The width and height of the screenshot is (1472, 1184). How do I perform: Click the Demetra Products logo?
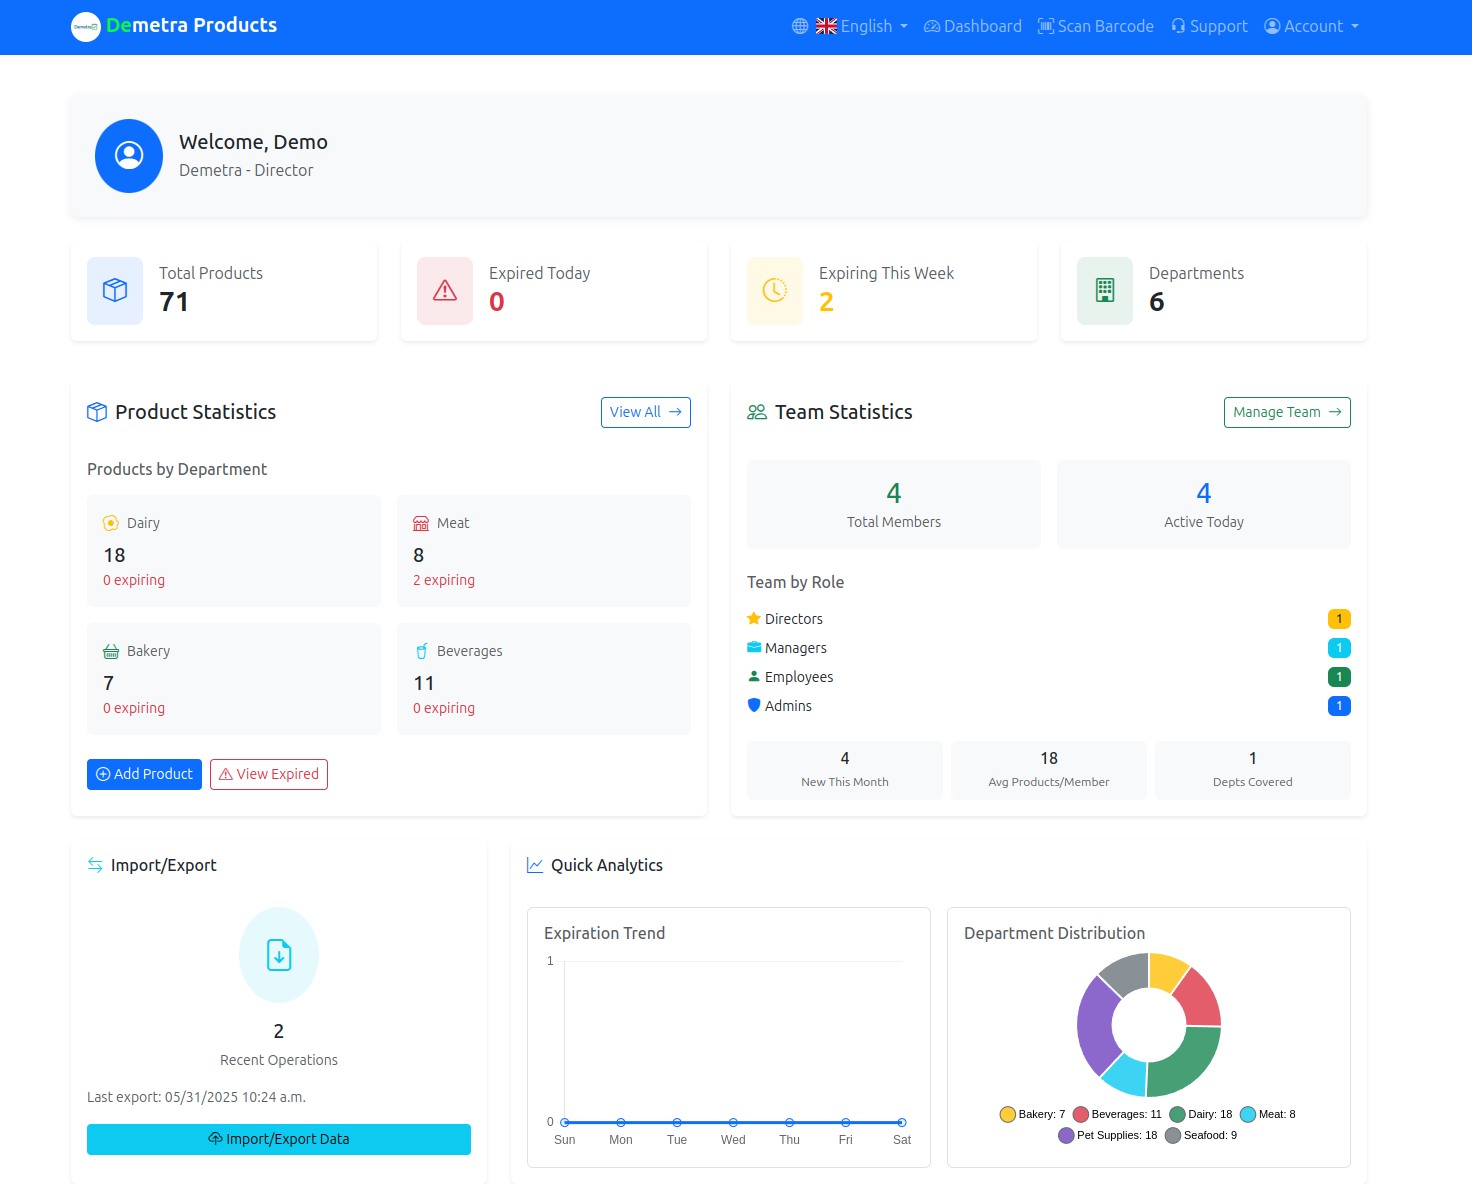pyautogui.click(x=173, y=26)
